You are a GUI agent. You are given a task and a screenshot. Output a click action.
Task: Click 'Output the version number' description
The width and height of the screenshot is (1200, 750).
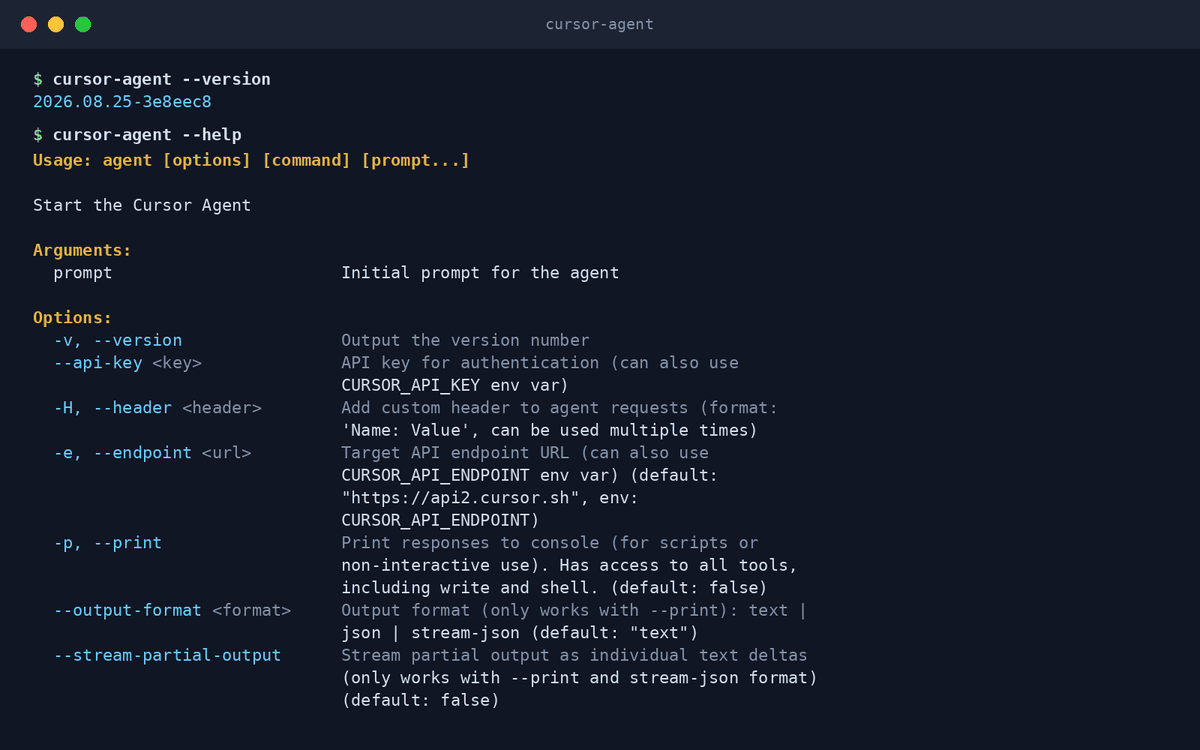coord(465,340)
